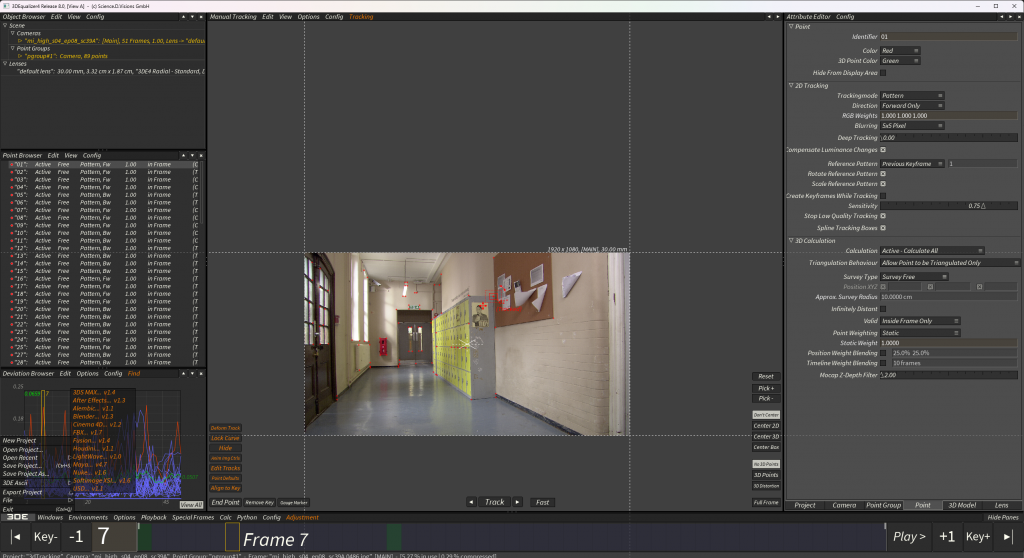This screenshot has width=1024, height=558.
Task: Close the Point Browser pane
Action: [201, 156]
